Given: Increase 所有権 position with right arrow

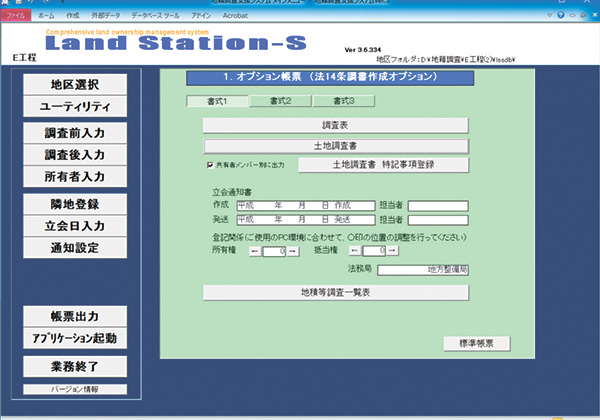Looking at the screenshot, I should click(293, 250).
